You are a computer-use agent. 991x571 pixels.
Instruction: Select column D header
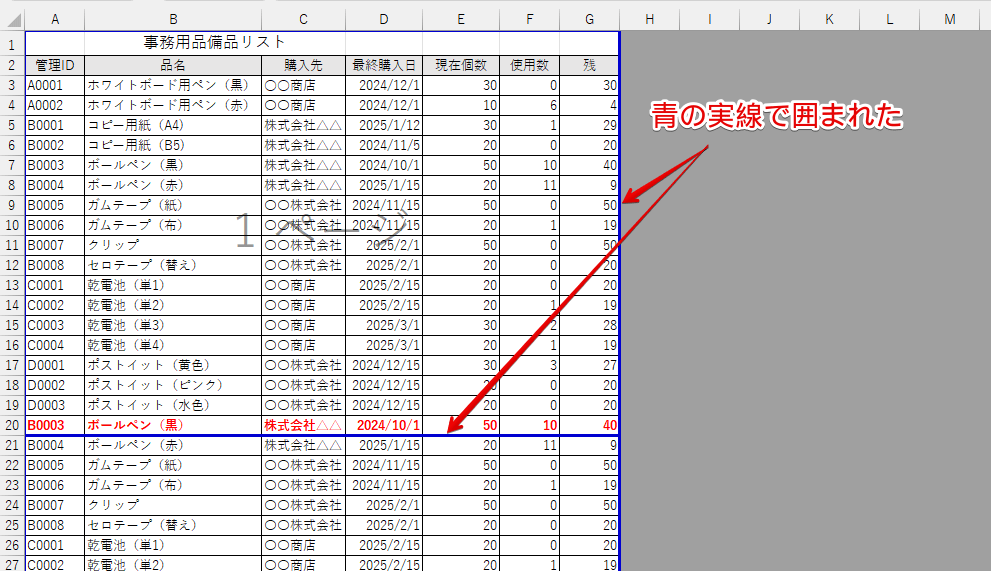384,20
